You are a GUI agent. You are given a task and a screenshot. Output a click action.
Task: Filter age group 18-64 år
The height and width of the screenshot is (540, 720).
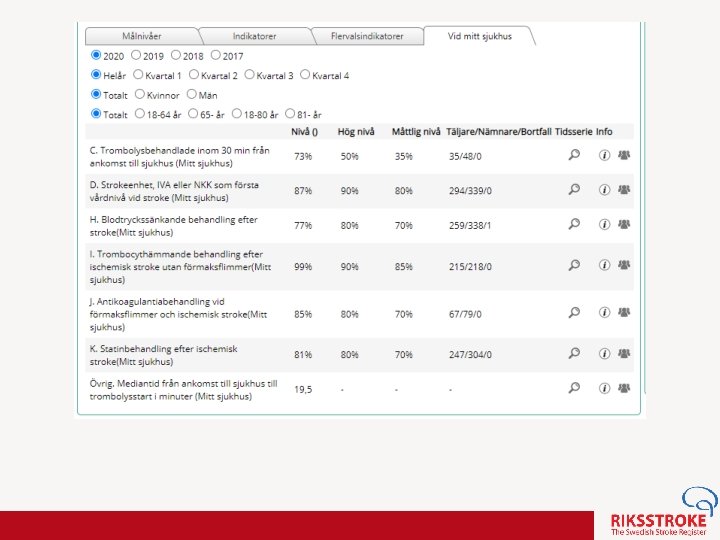[140, 113]
